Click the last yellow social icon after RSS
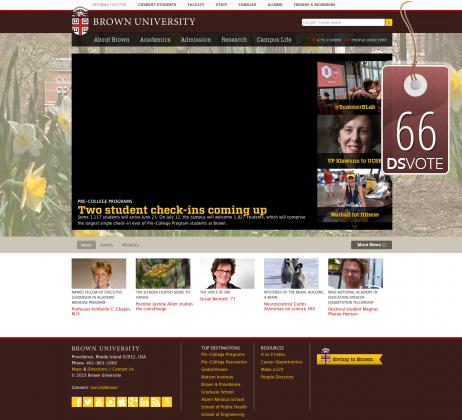This screenshot has height=420, width=462. (x=167, y=402)
